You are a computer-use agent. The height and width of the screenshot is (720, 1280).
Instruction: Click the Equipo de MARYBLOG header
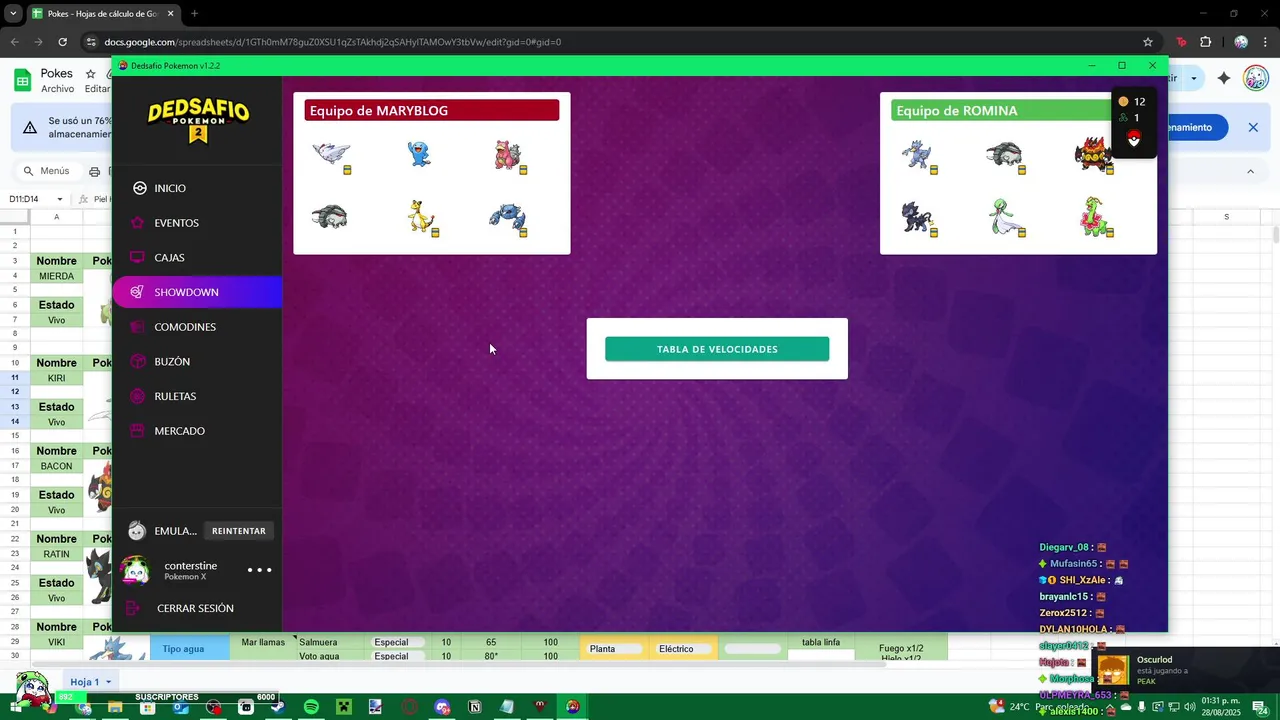432,111
